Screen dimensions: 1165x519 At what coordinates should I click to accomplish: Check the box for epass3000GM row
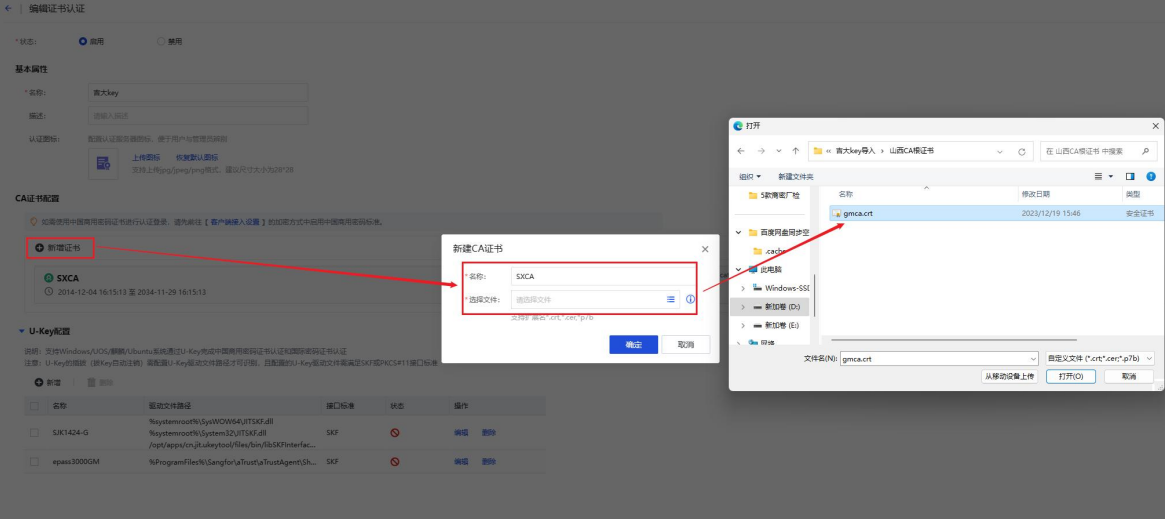34,462
